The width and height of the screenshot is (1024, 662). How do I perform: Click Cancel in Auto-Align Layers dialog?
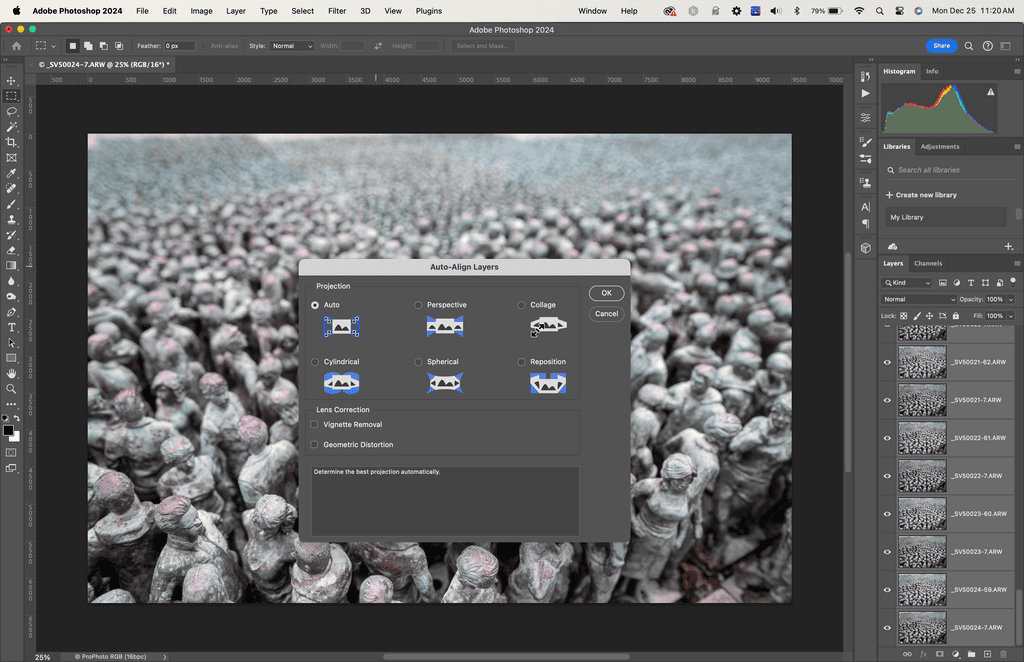[607, 314]
